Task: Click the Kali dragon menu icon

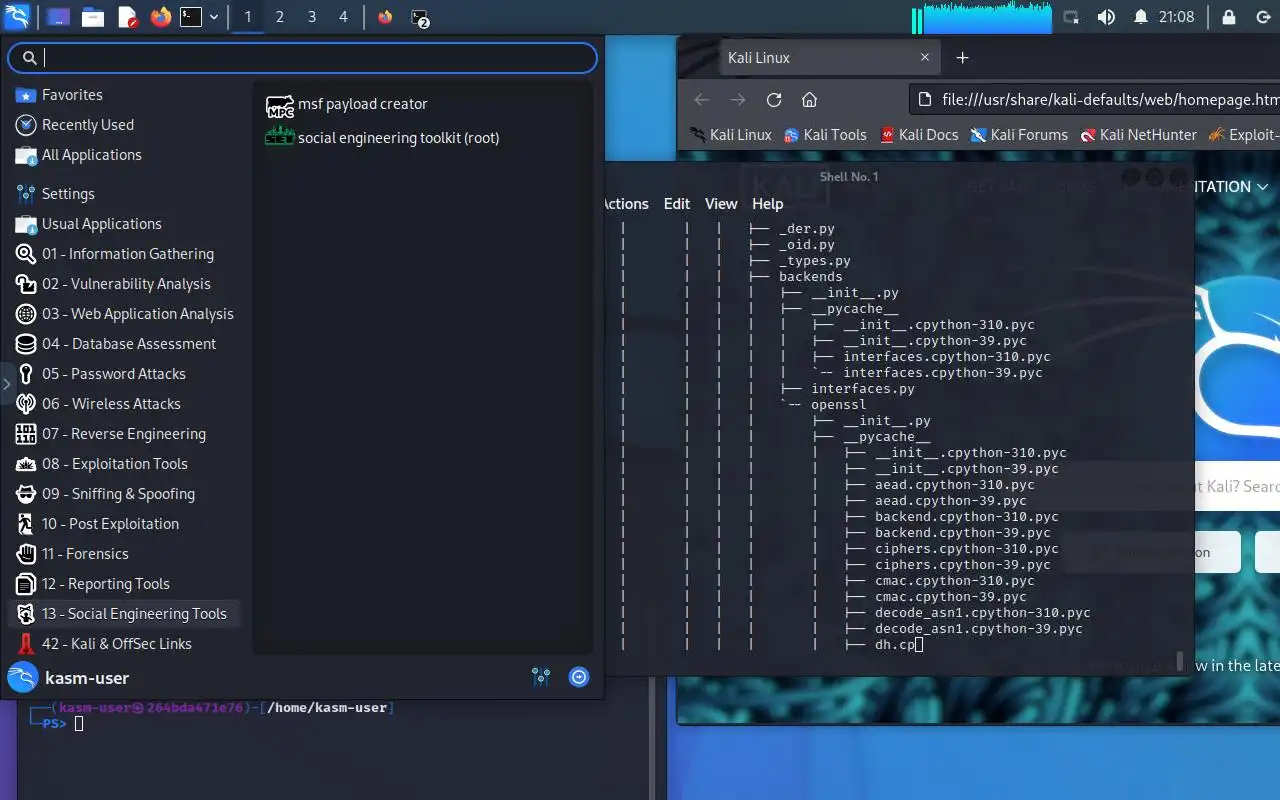Action: coord(17,17)
